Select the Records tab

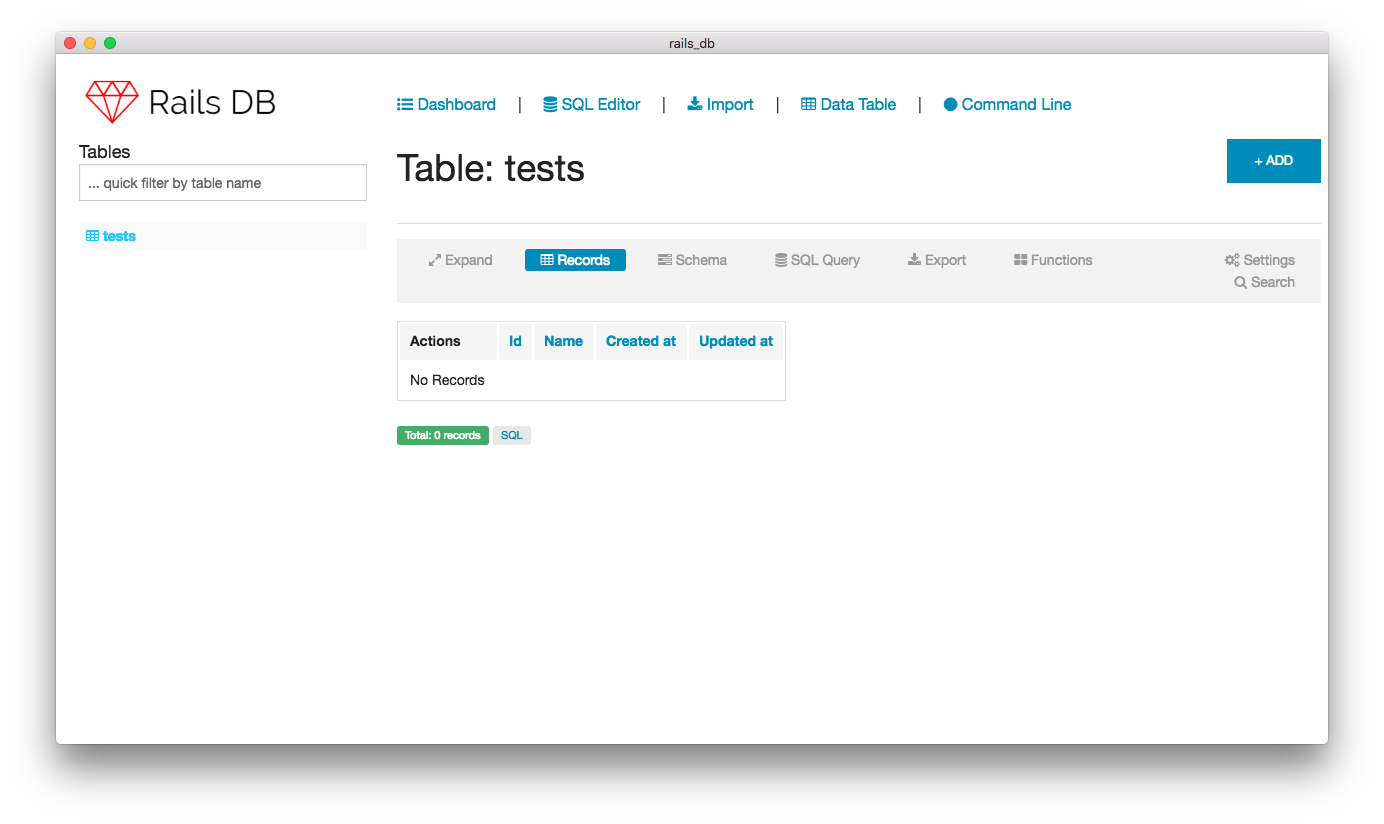pos(575,260)
